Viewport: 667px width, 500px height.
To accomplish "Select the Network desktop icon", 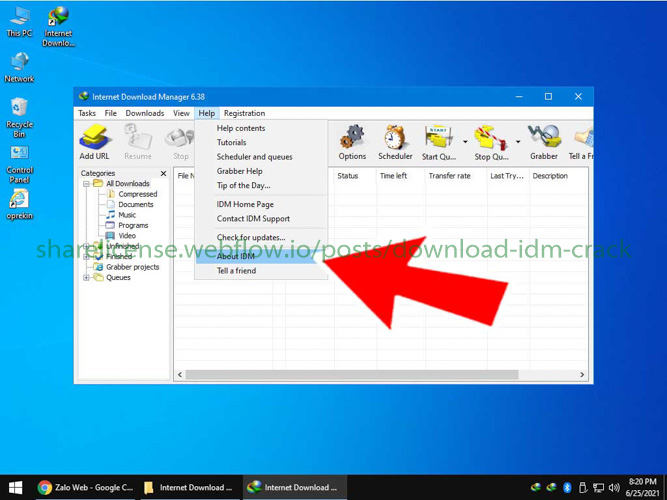I will [x=19, y=67].
